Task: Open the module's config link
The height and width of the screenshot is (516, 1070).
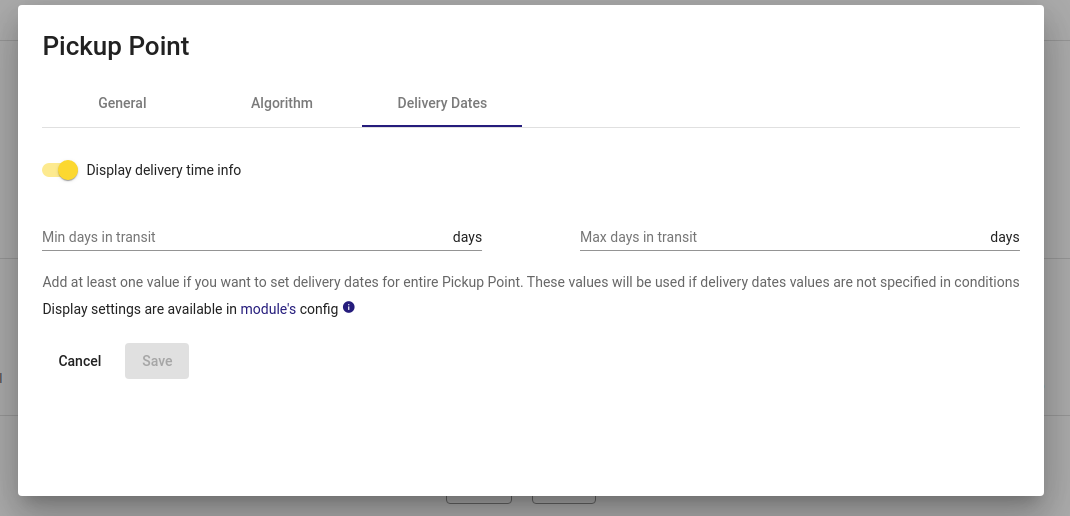Action: coord(268,309)
